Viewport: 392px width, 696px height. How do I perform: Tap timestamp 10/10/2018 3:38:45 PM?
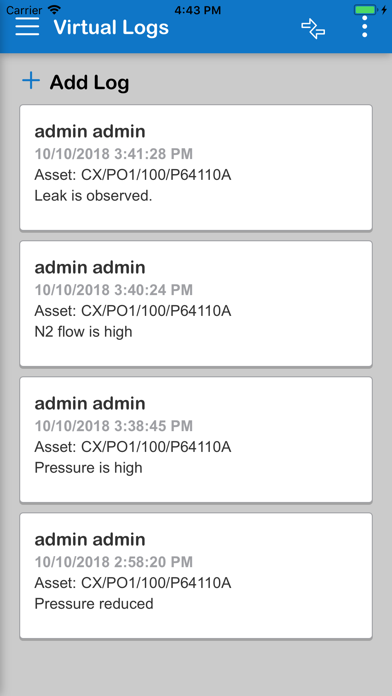pos(114,426)
